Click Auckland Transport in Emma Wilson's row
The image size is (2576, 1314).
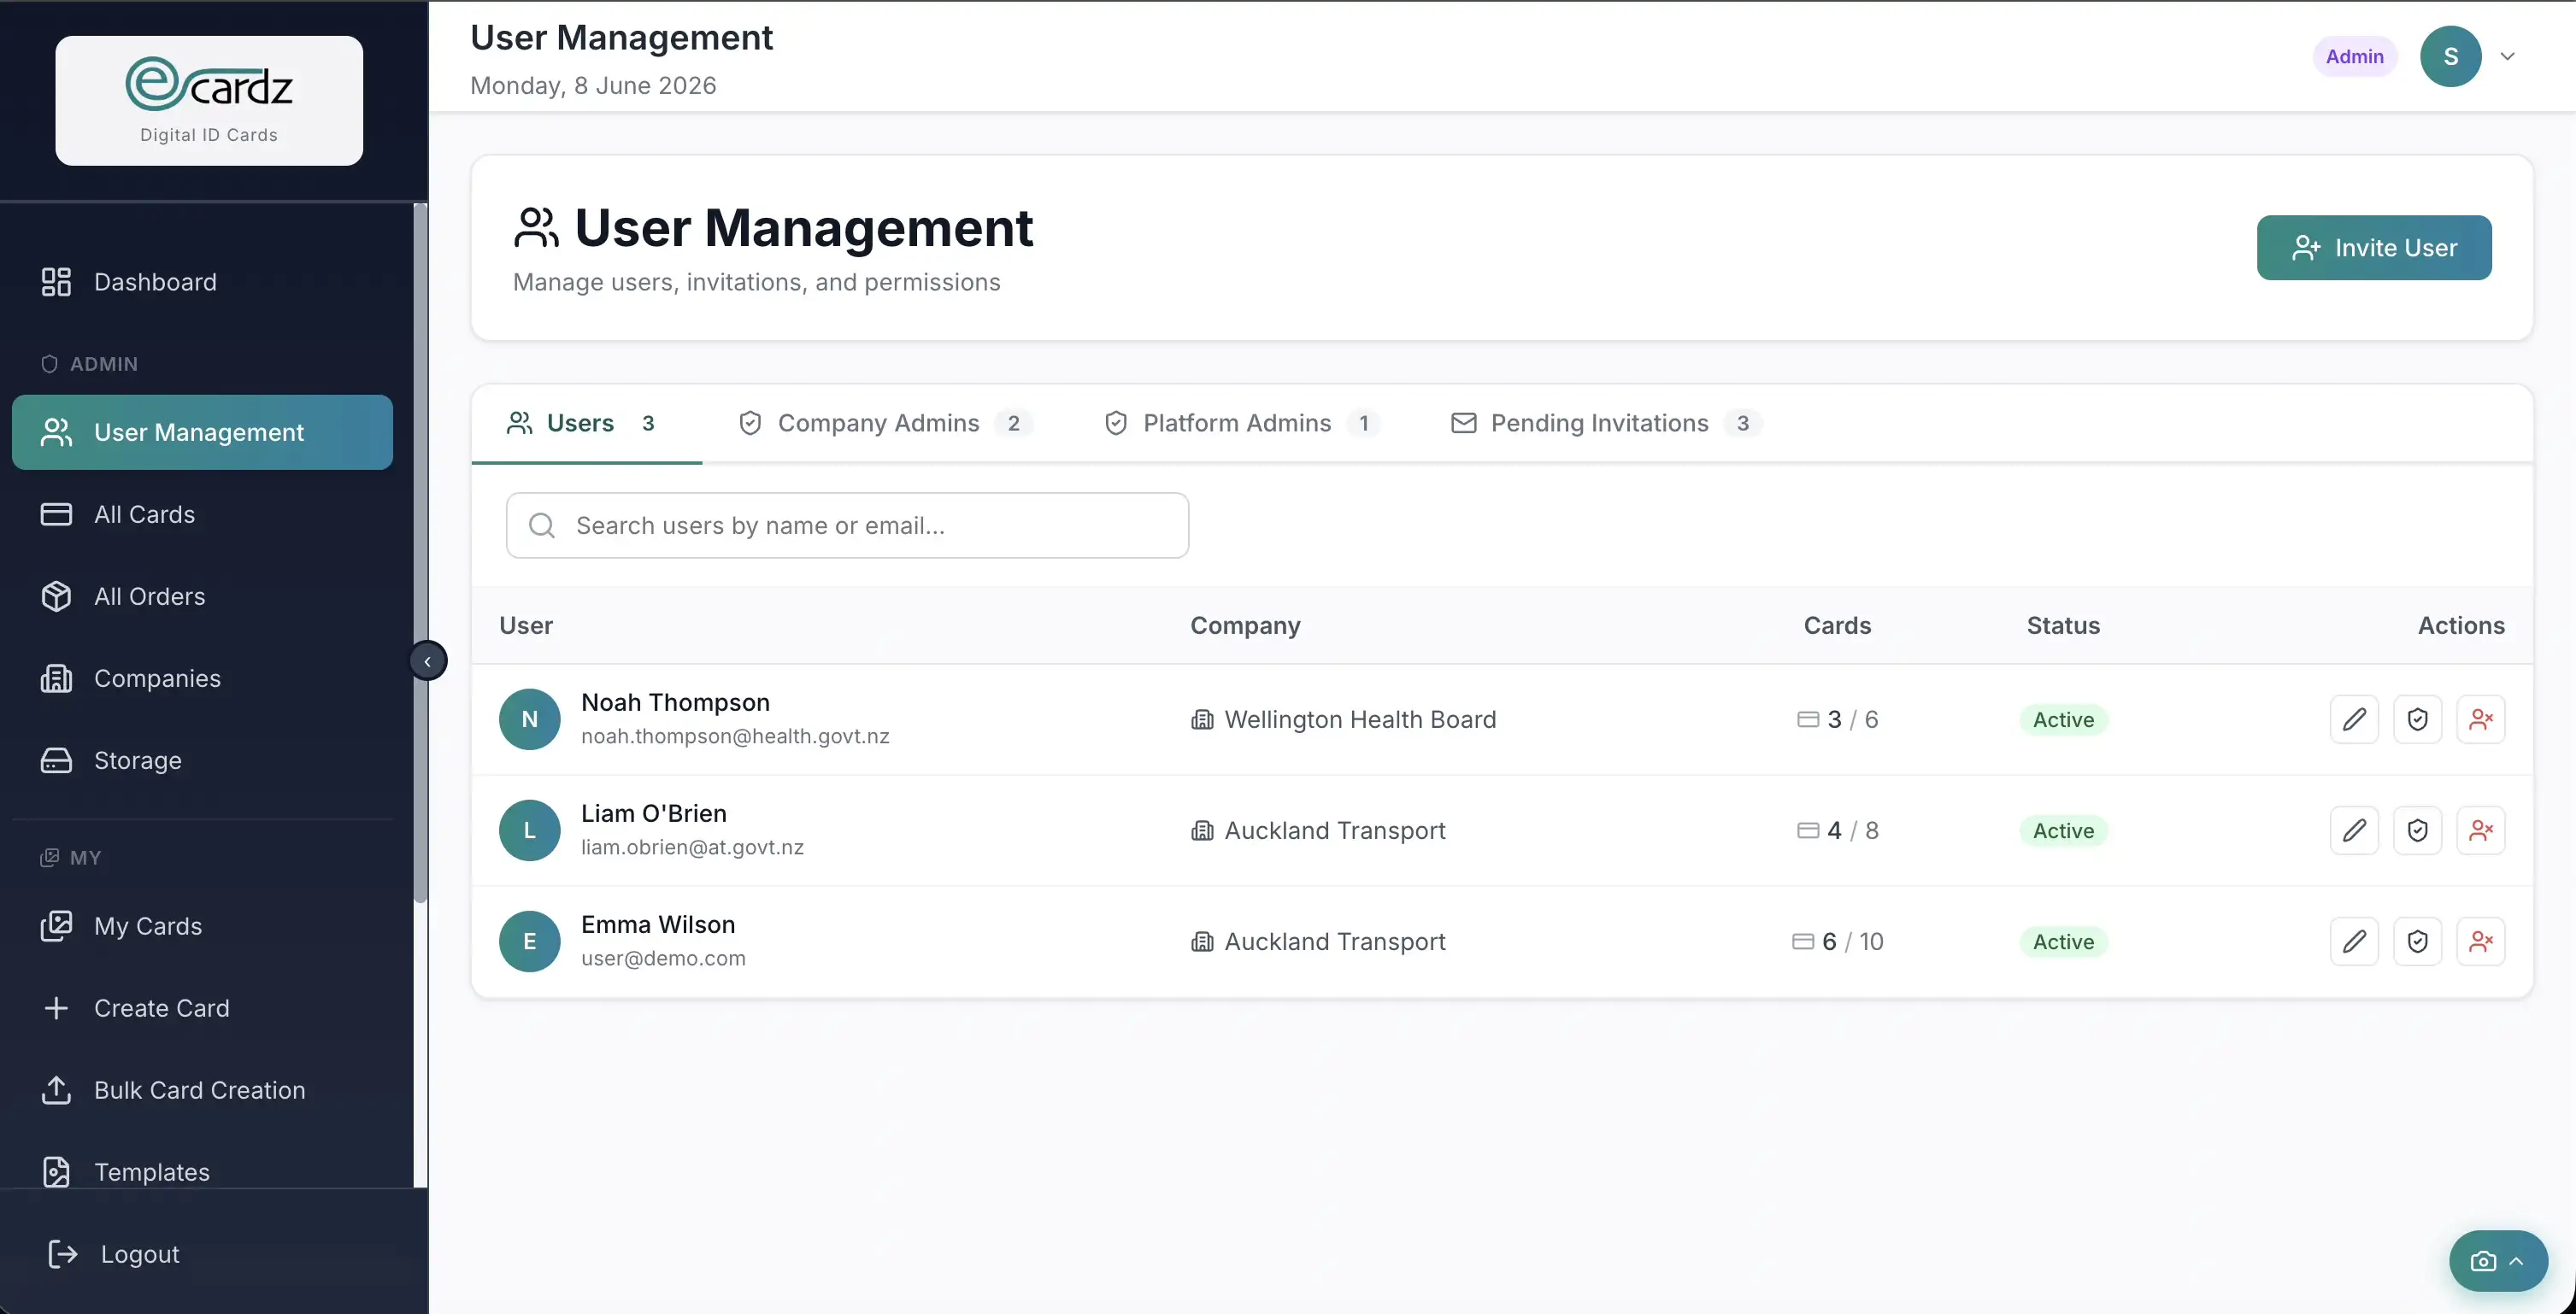(1335, 941)
